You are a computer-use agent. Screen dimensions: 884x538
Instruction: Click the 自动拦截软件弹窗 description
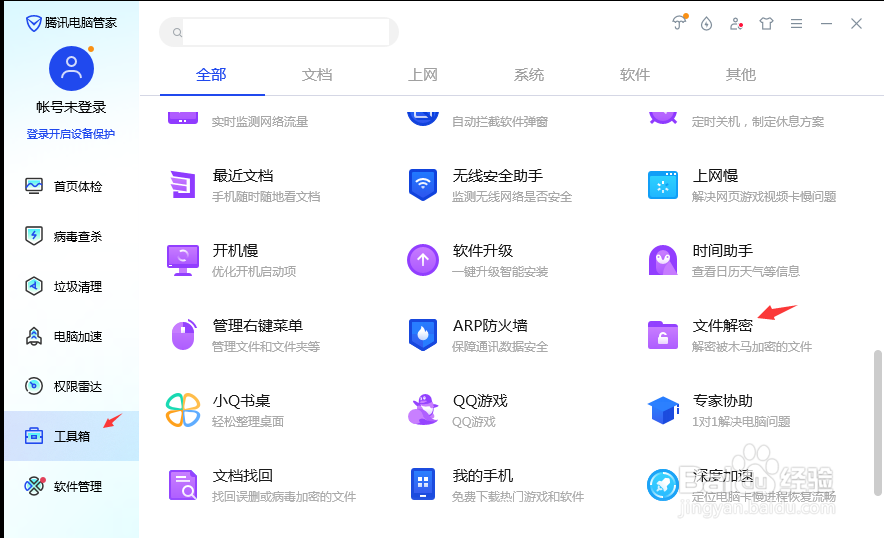(500, 122)
